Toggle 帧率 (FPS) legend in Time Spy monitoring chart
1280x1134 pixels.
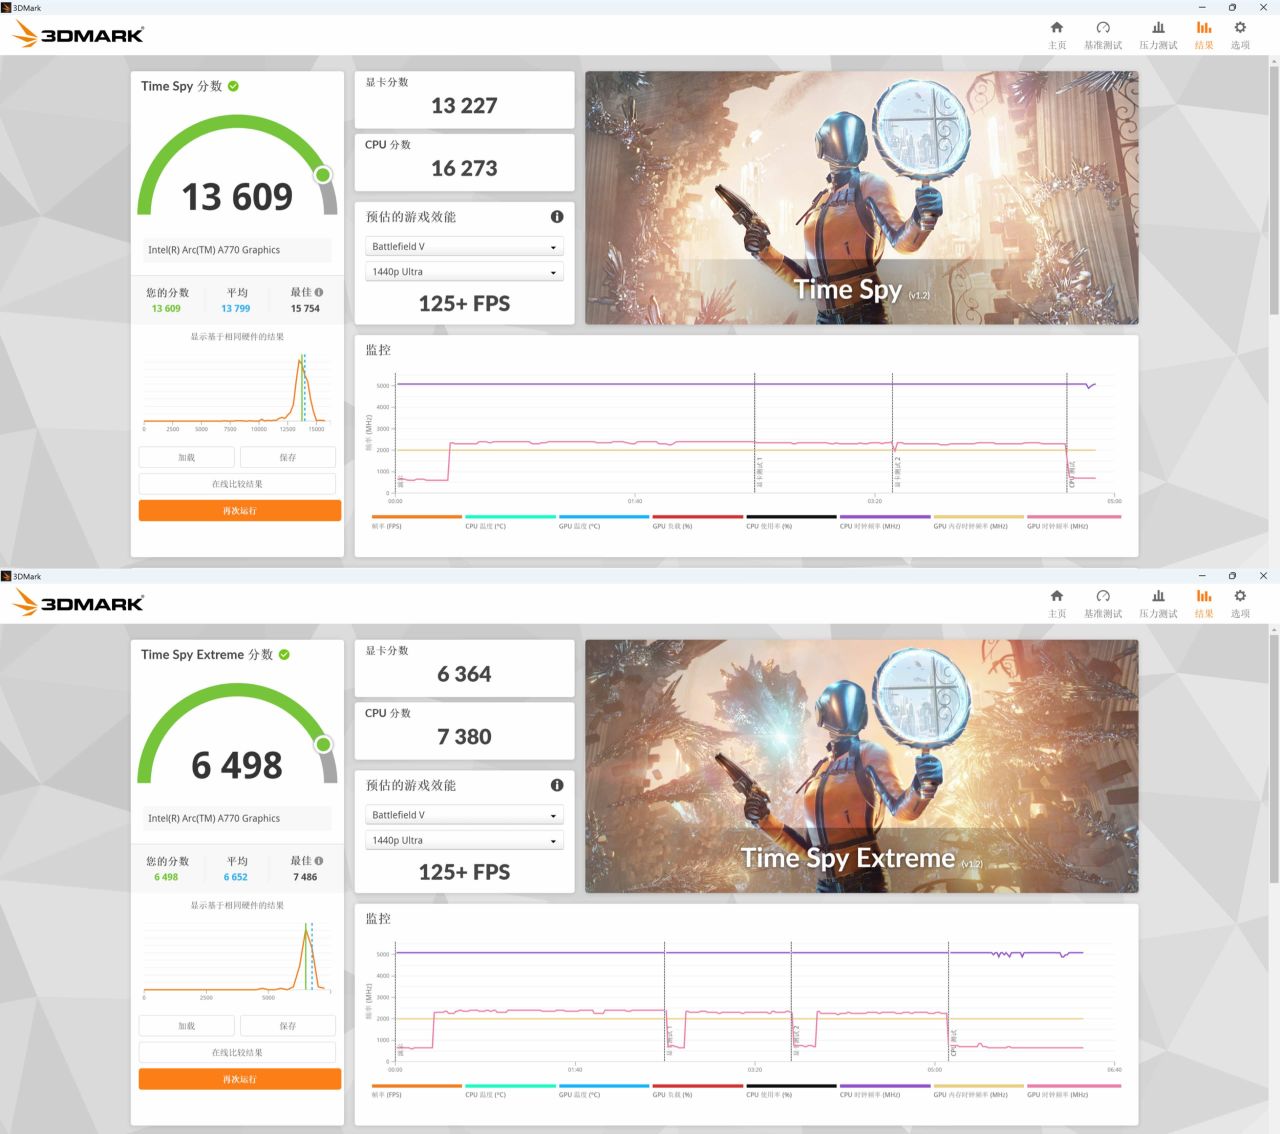416,522
